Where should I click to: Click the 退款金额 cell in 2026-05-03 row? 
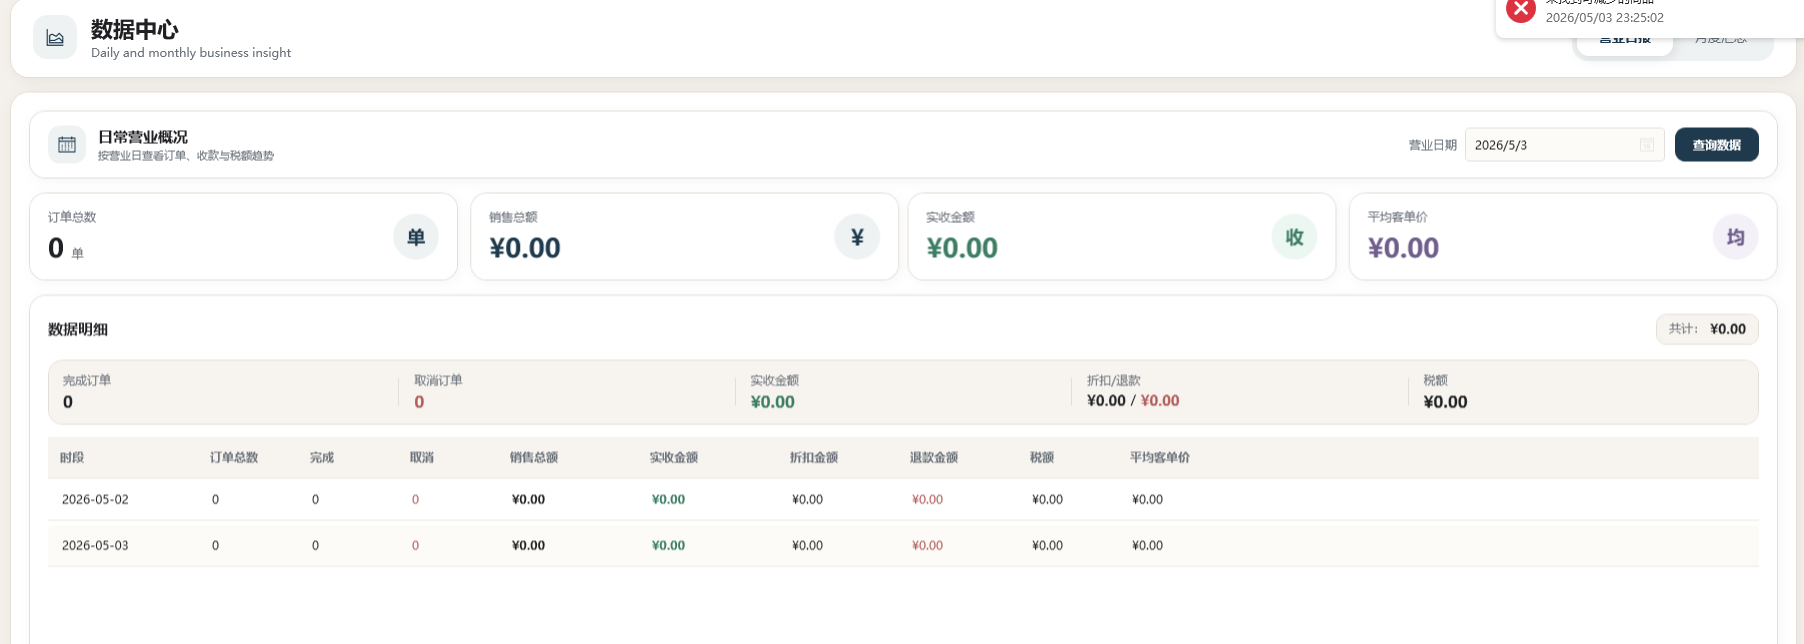click(927, 546)
